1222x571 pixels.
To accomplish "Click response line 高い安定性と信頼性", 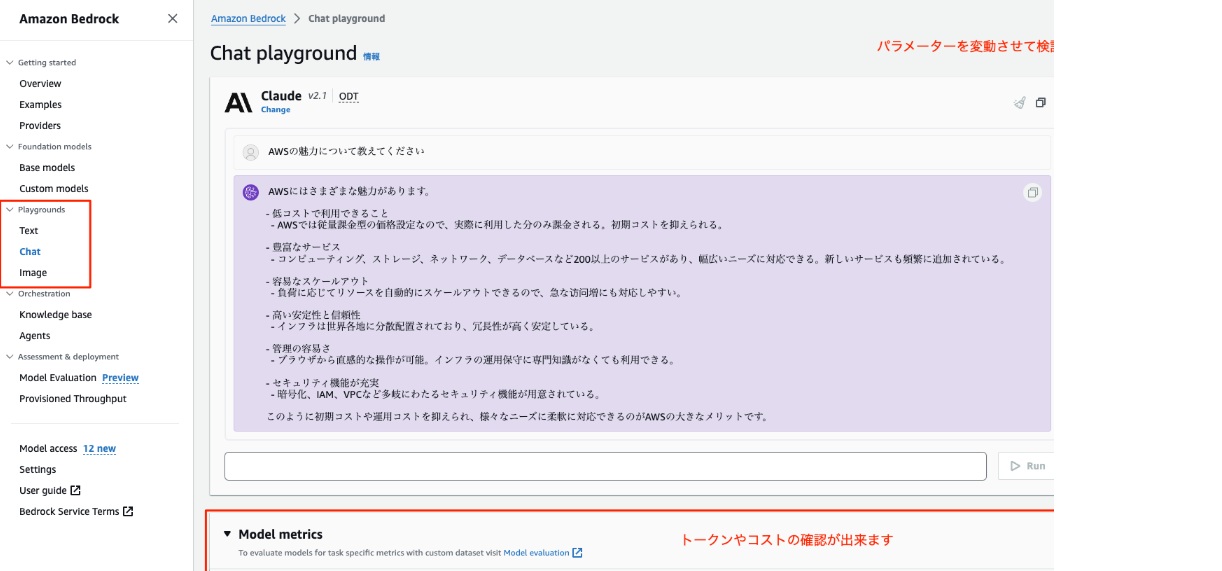I will pyautogui.click(x=314, y=315).
